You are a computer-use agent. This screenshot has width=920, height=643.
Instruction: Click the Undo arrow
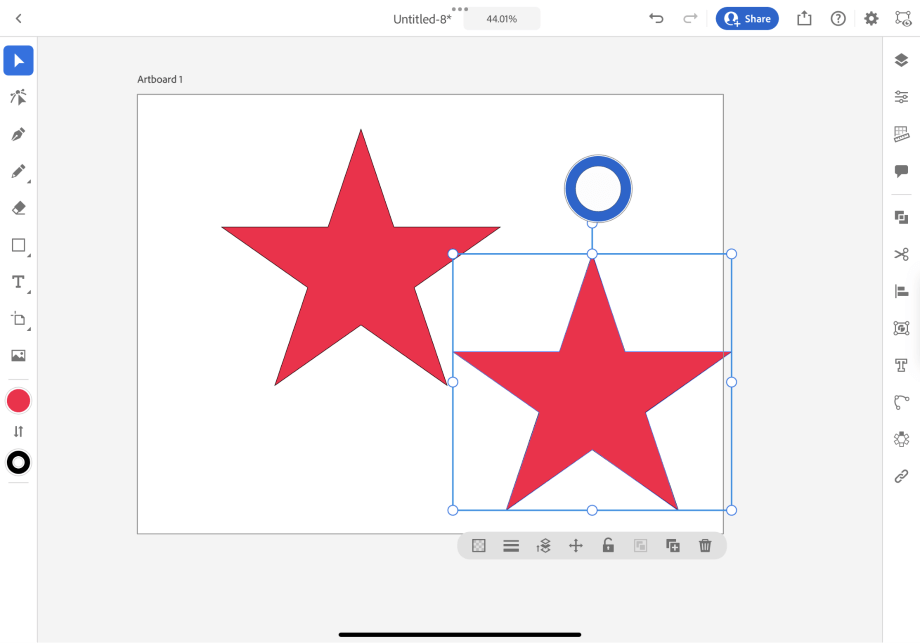tap(656, 18)
